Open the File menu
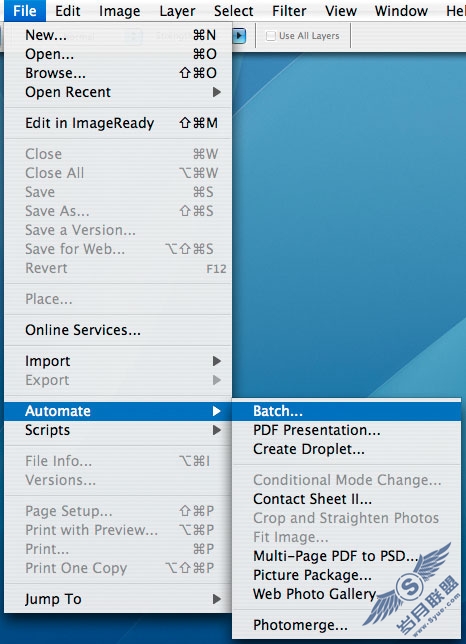Image resolution: width=466 pixels, height=644 pixels. point(25,11)
